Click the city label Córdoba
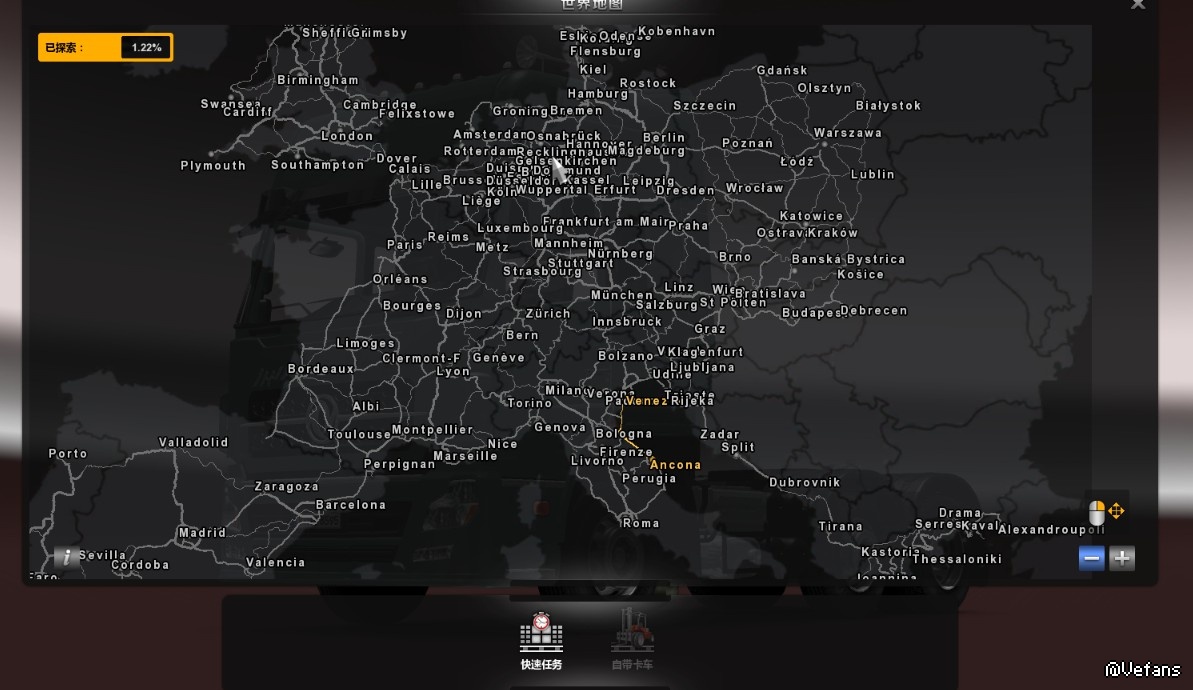 click(141, 564)
